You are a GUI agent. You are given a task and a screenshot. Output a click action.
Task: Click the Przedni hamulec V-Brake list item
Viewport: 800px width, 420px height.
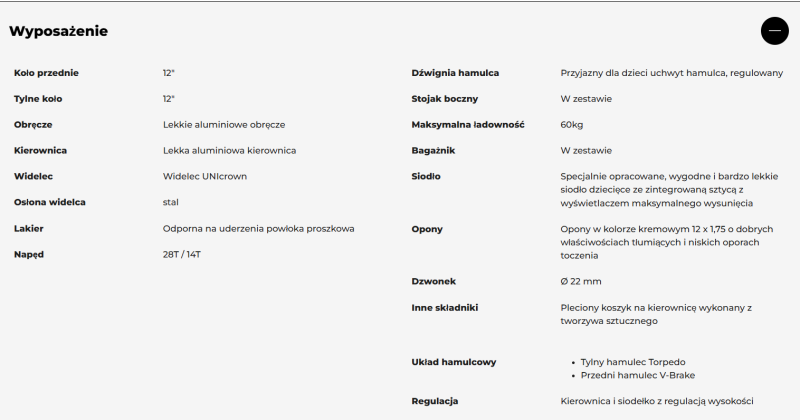pos(637,375)
